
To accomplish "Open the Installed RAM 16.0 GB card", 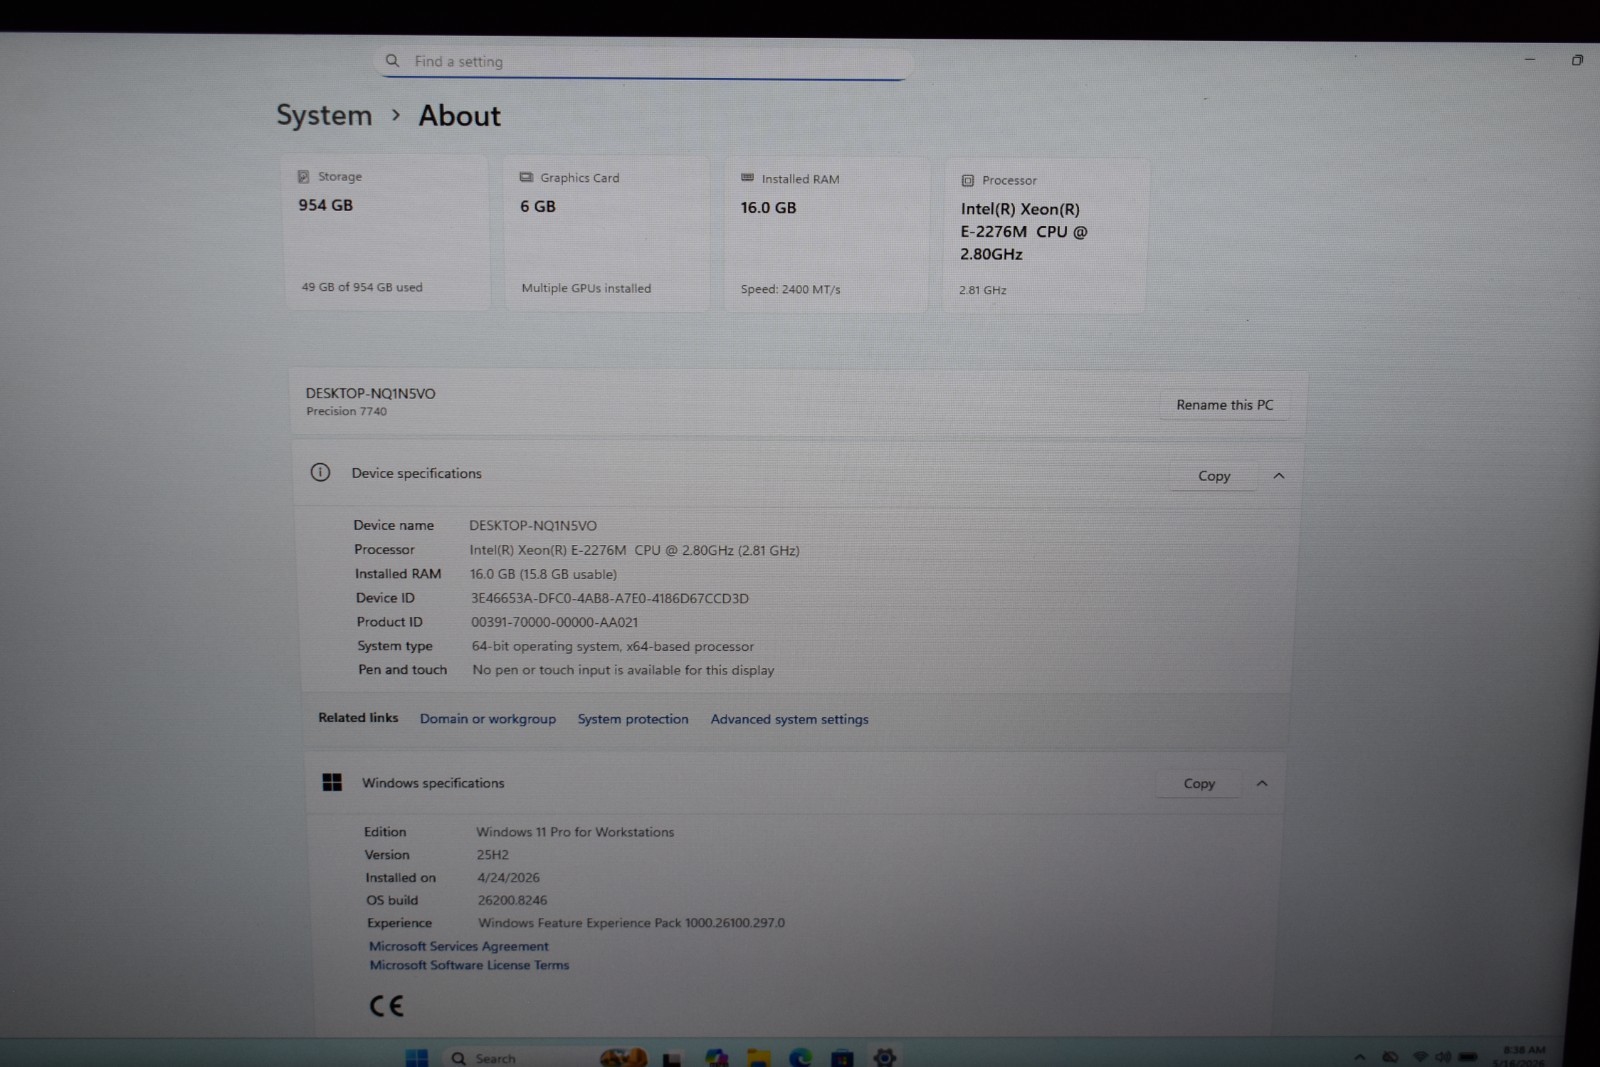I will [826, 234].
